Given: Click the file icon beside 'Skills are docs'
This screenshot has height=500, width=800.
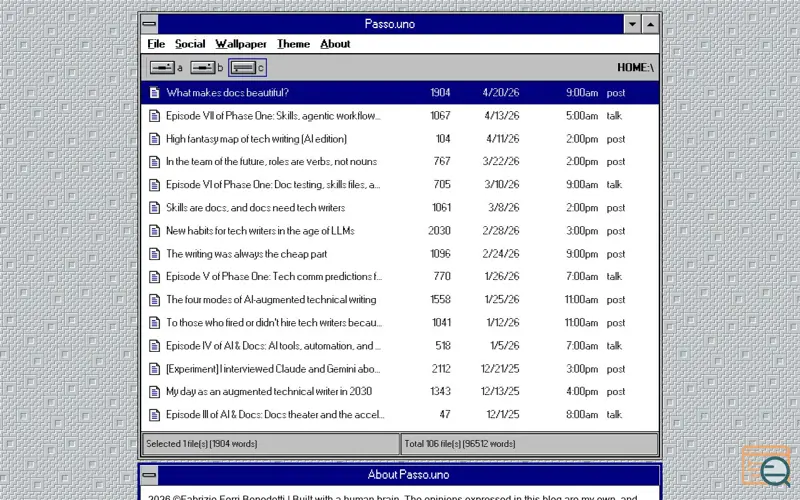Looking at the screenshot, I should point(154,208).
